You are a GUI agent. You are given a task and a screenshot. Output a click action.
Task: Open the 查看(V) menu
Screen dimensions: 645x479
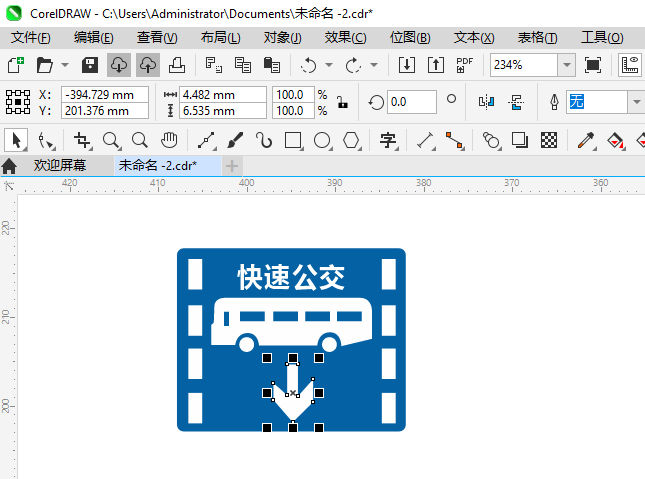coord(157,37)
